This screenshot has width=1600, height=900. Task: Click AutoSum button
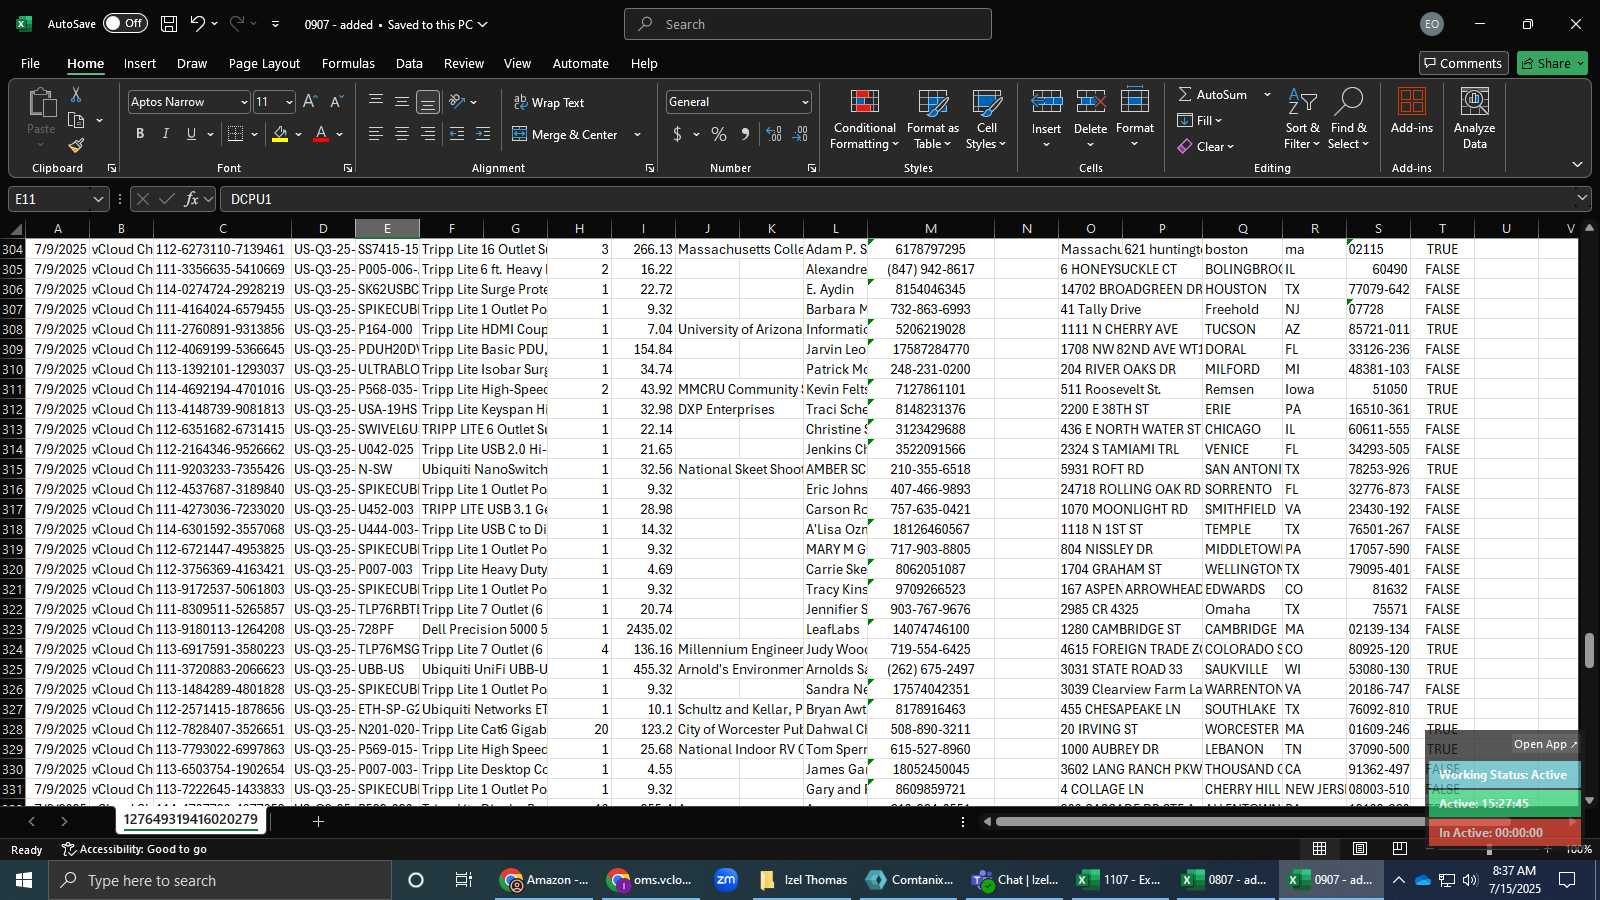[x=1212, y=94]
